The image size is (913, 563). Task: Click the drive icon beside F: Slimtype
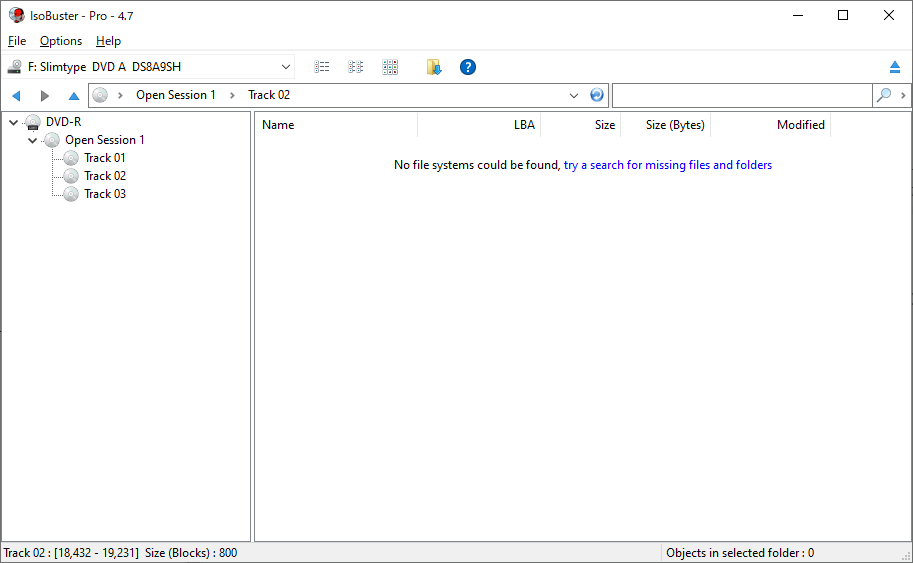tap(15, 67)
